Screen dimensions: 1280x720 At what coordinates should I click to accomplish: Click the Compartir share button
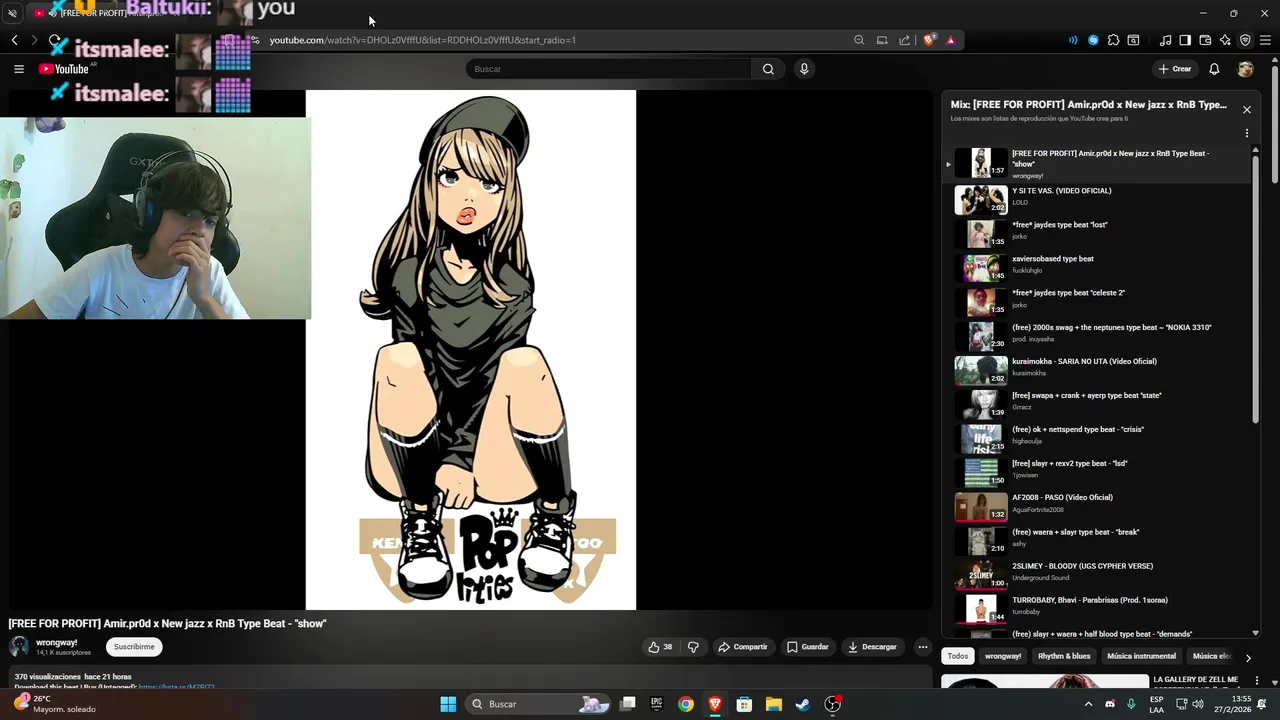(x=743, y=647)
